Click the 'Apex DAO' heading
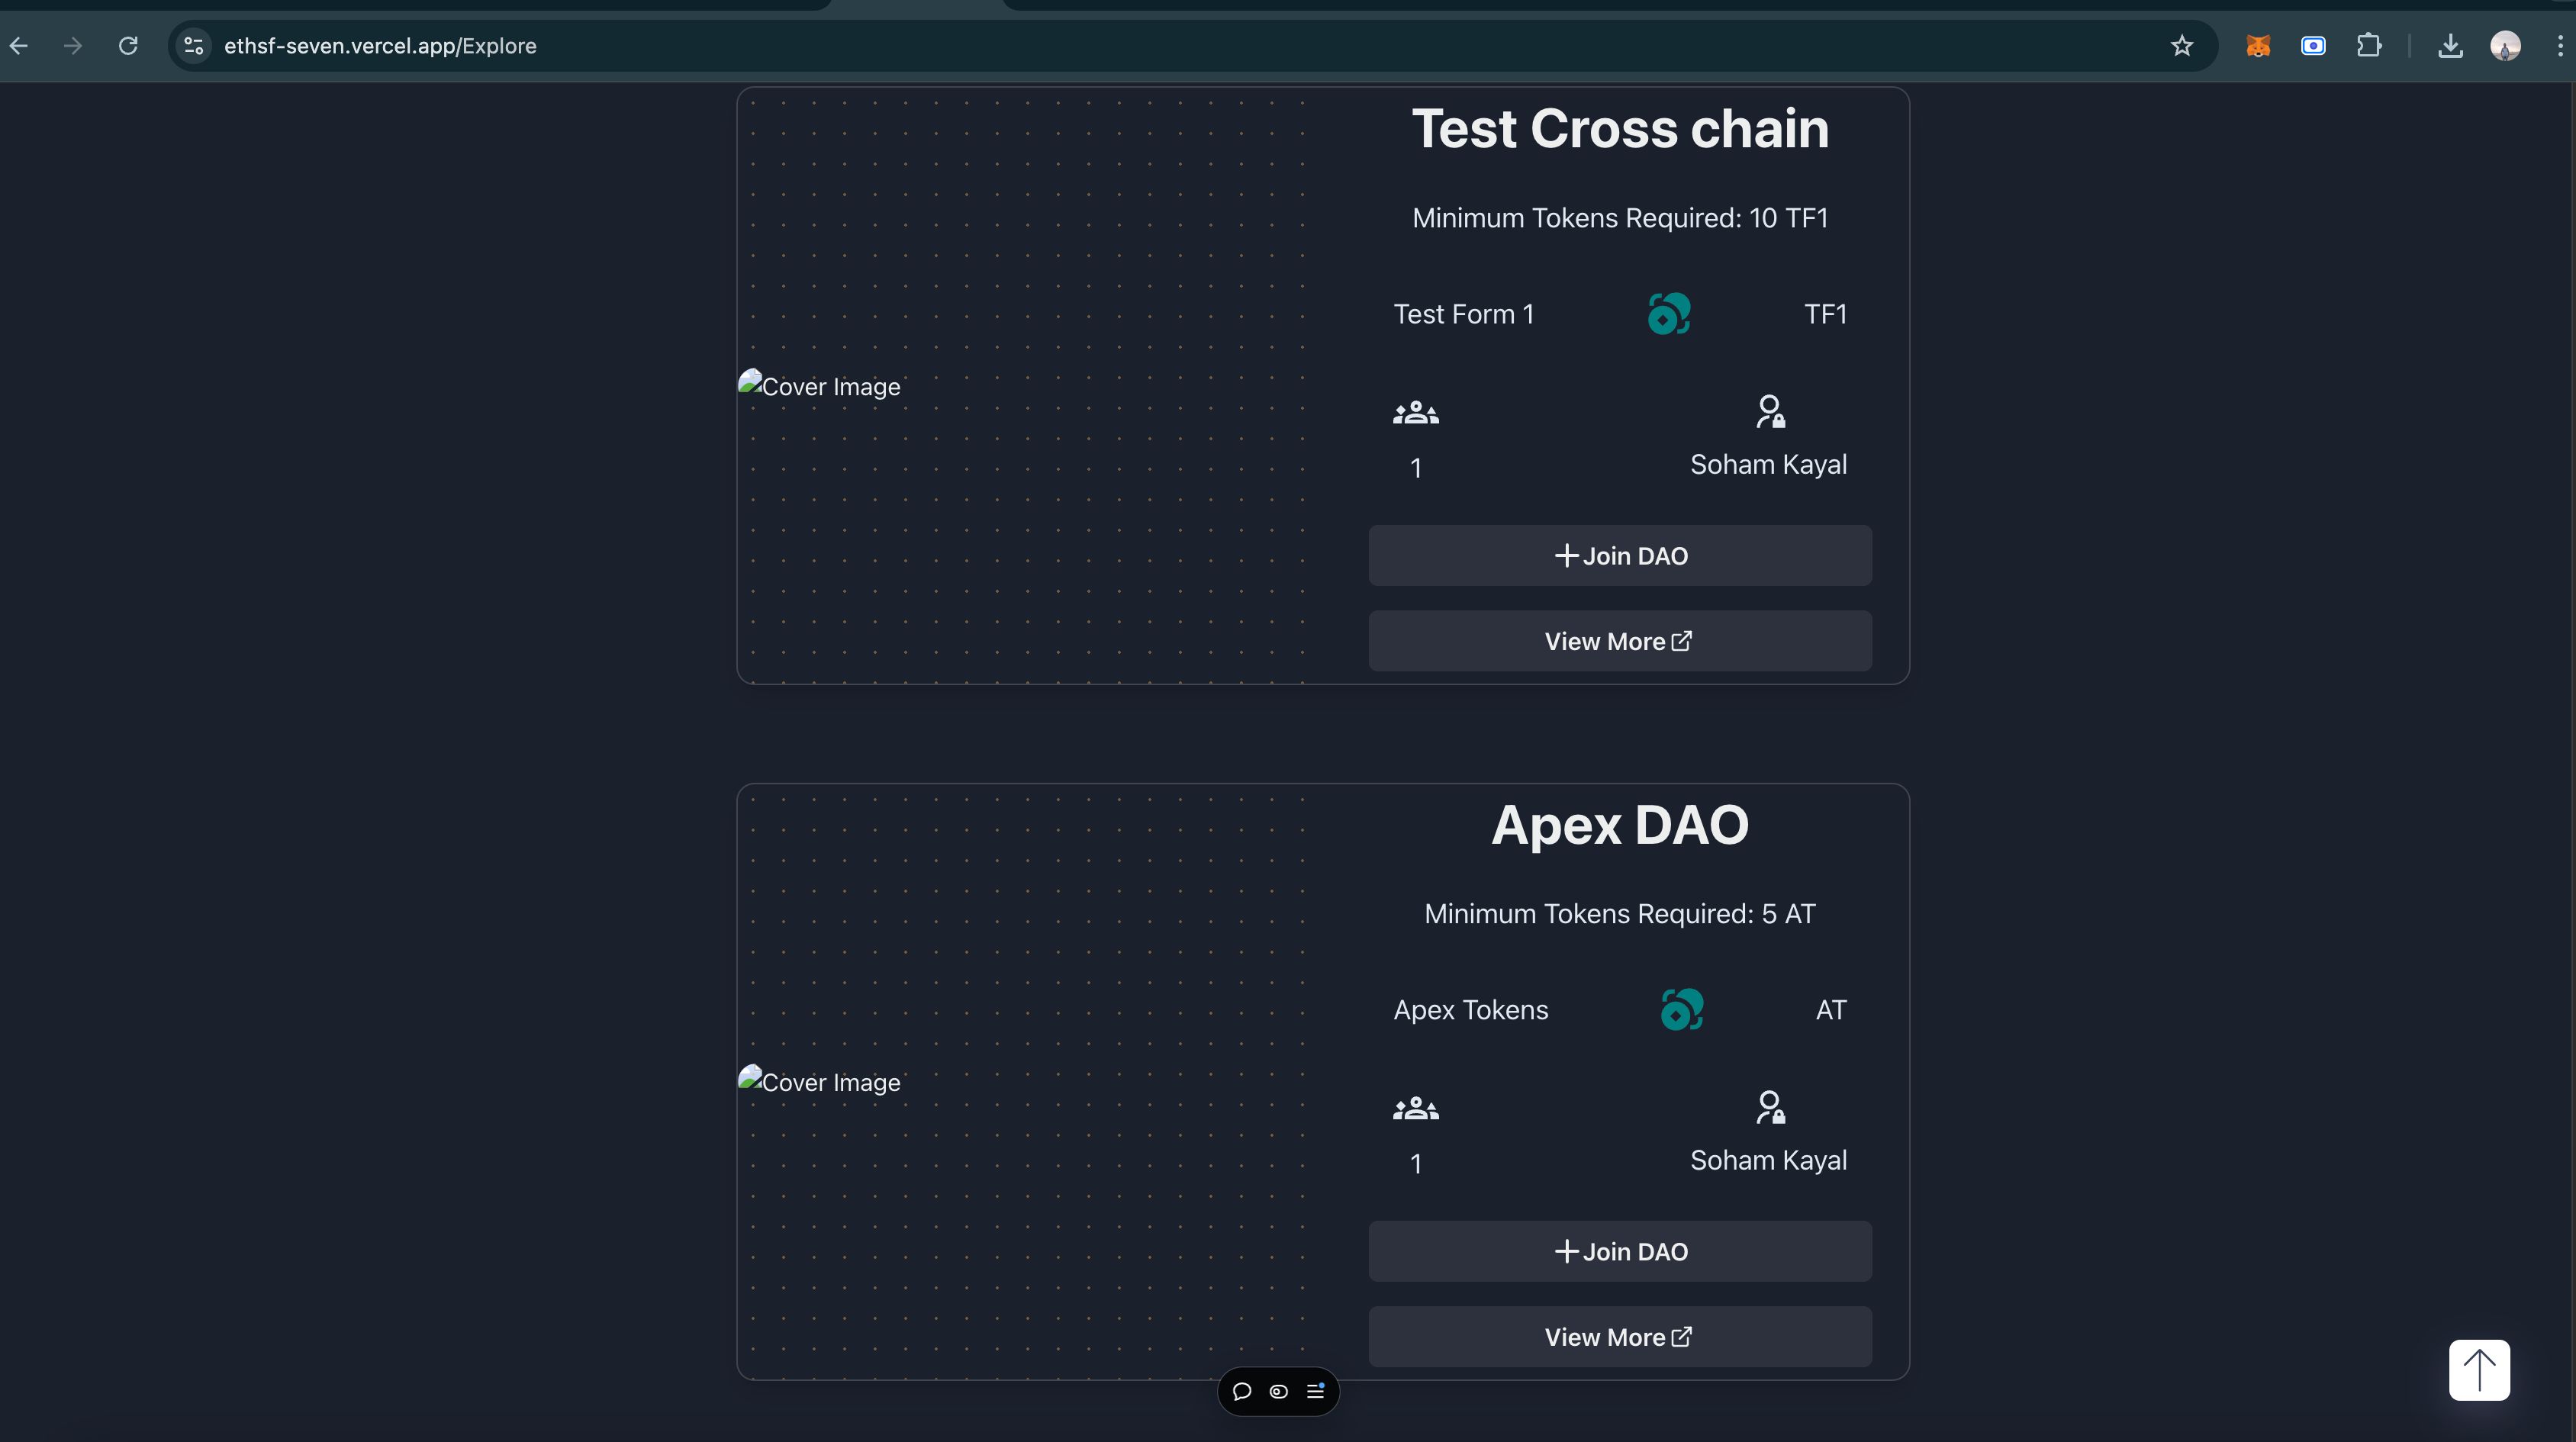 pyautogui.click(x=1620, y=825)
